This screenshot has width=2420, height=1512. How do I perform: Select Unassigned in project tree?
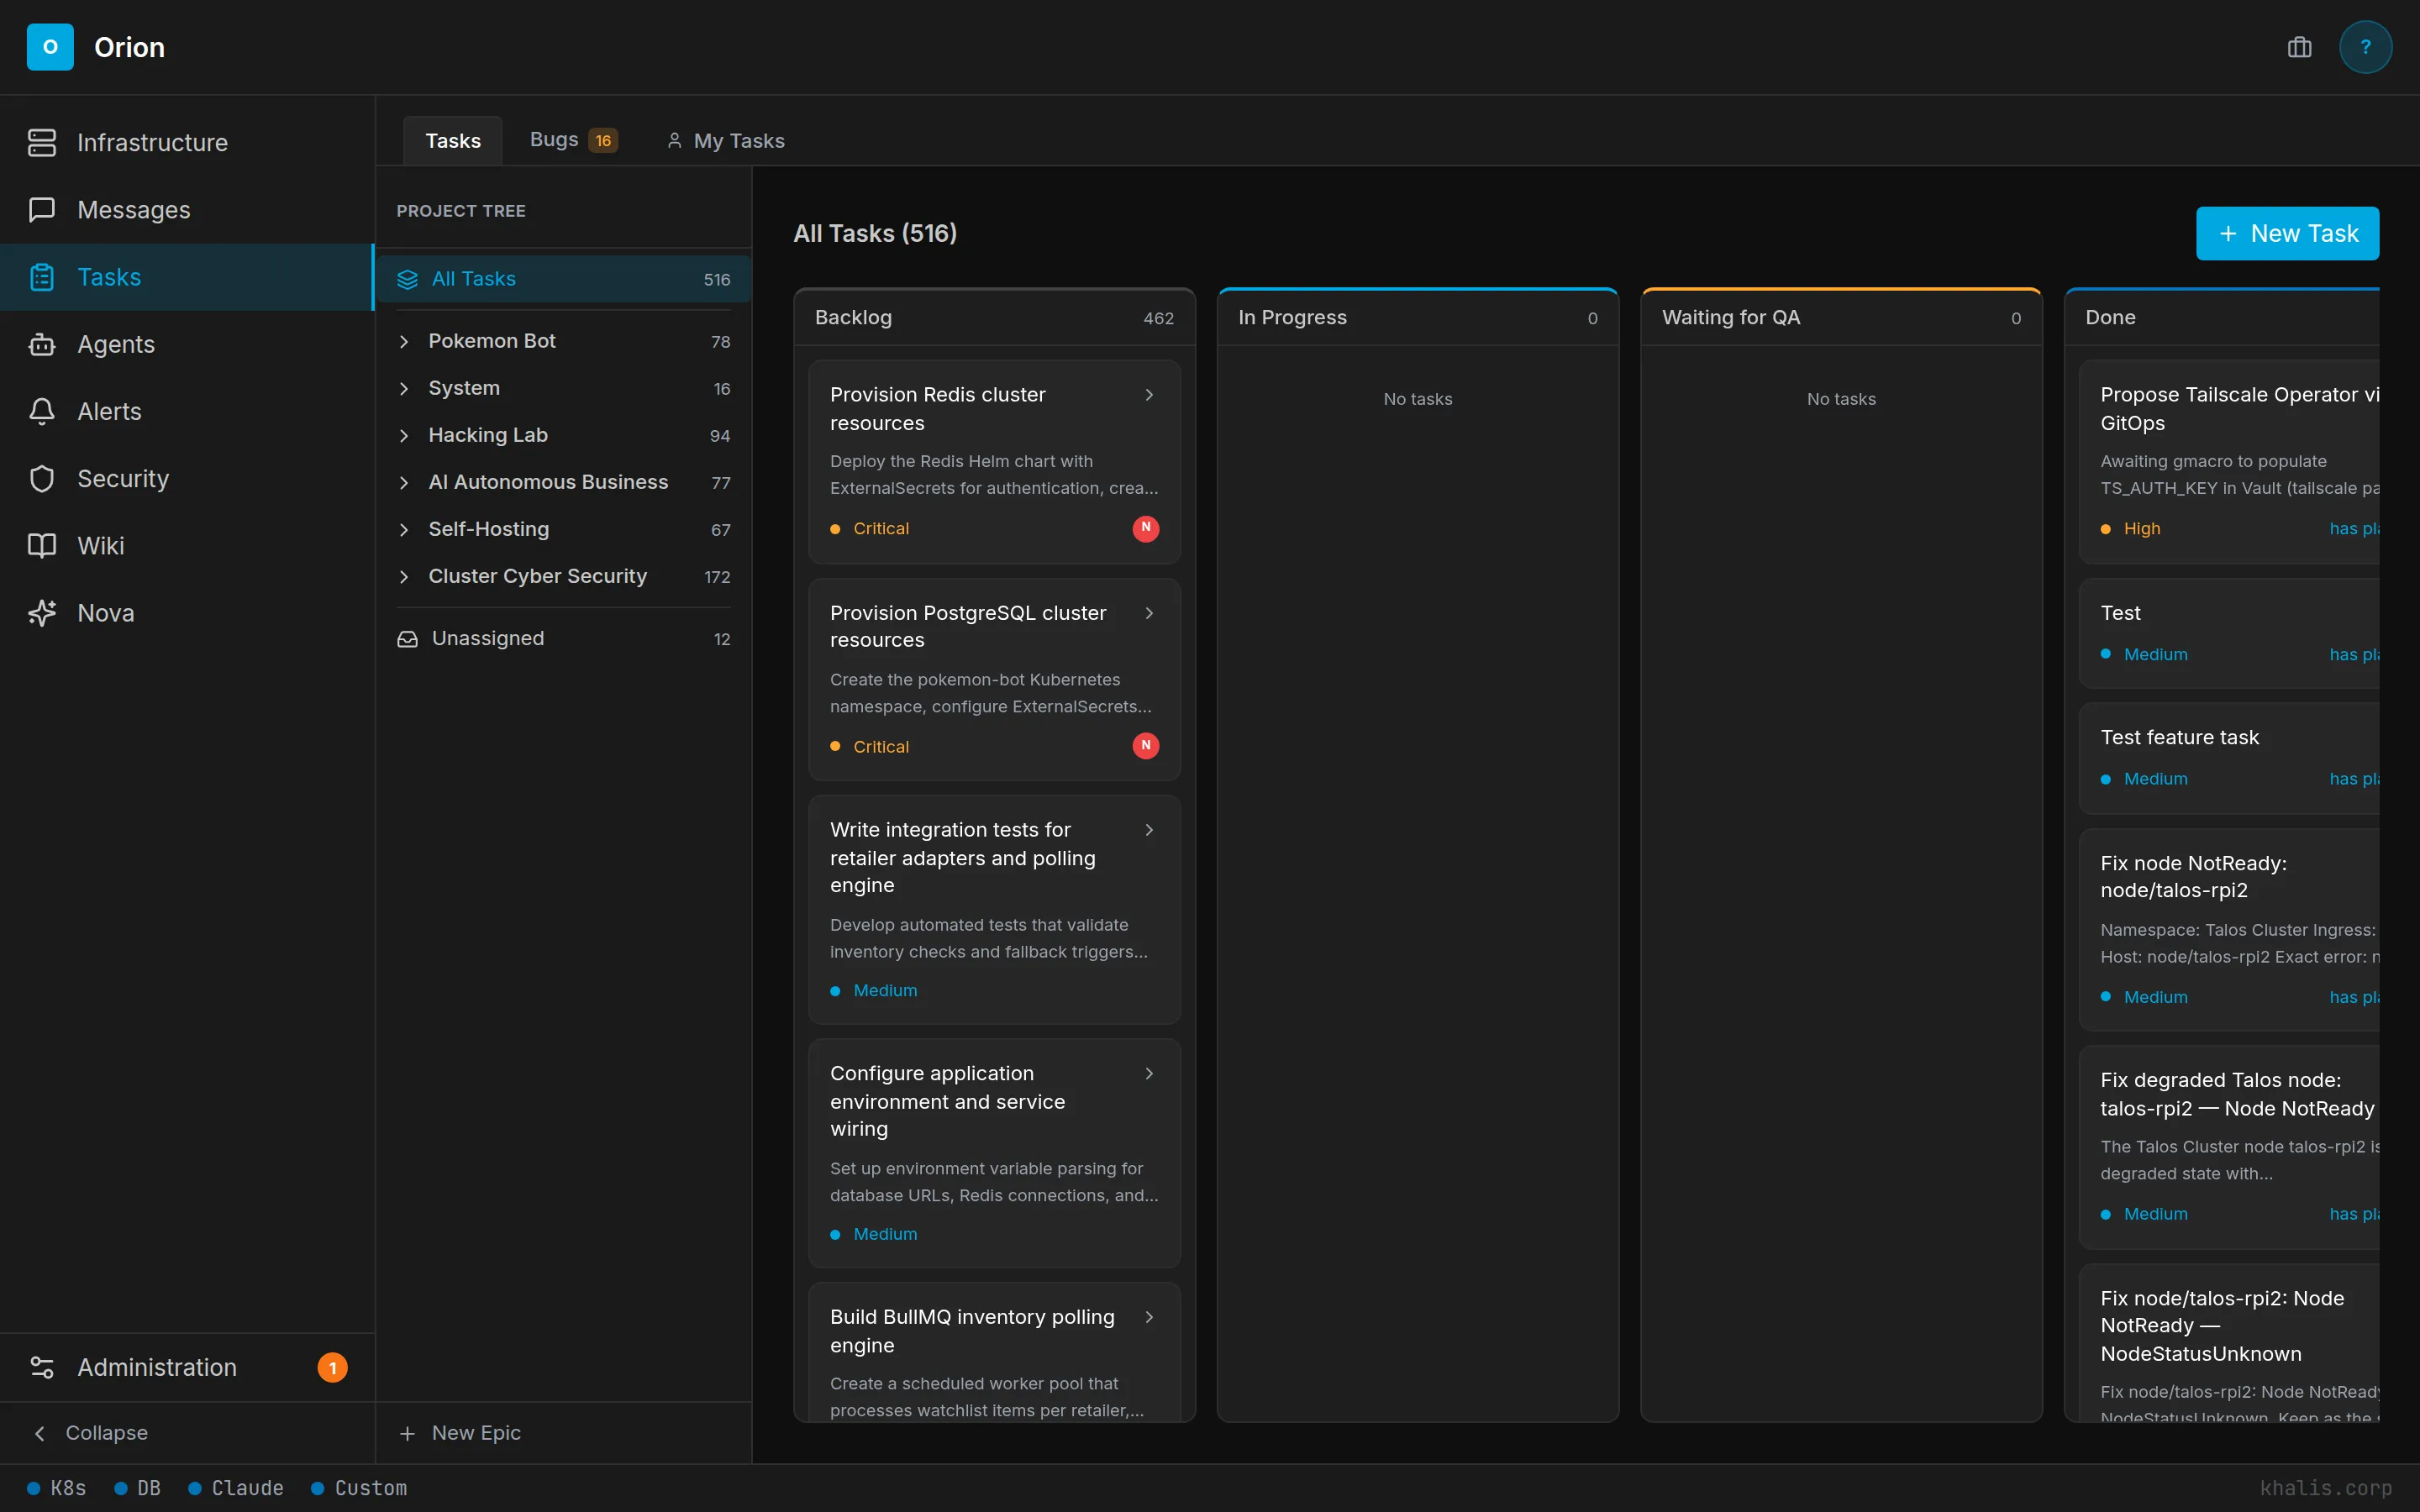pyautogui.click(x=563, y=638)
